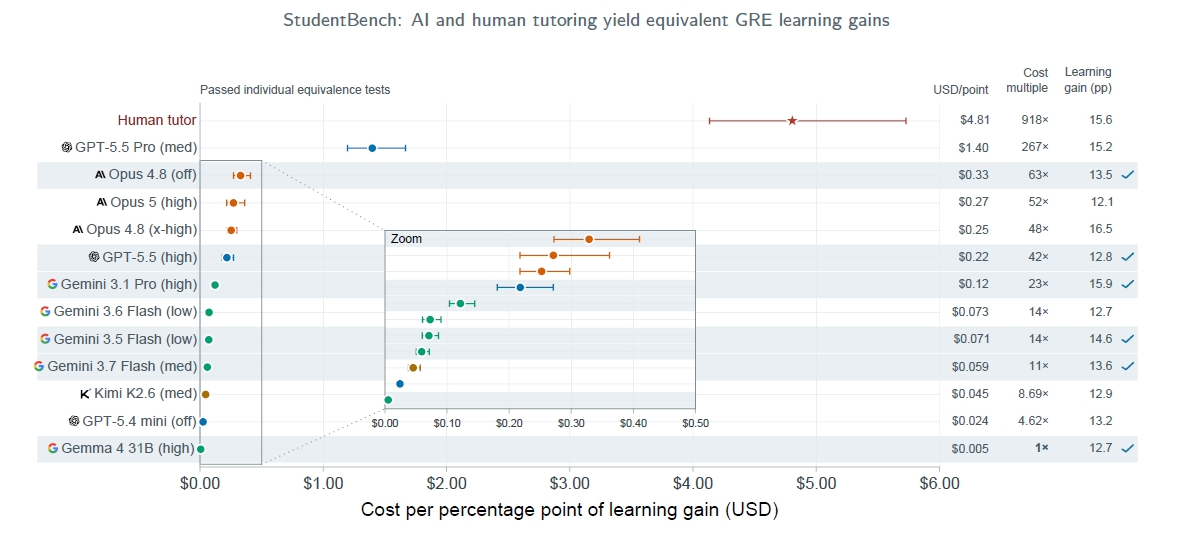Viewport: 1187px width, 533px height.
Task: Click the red star marker for Human tutor
Action: pyautogui.click(x=792, y=120)
